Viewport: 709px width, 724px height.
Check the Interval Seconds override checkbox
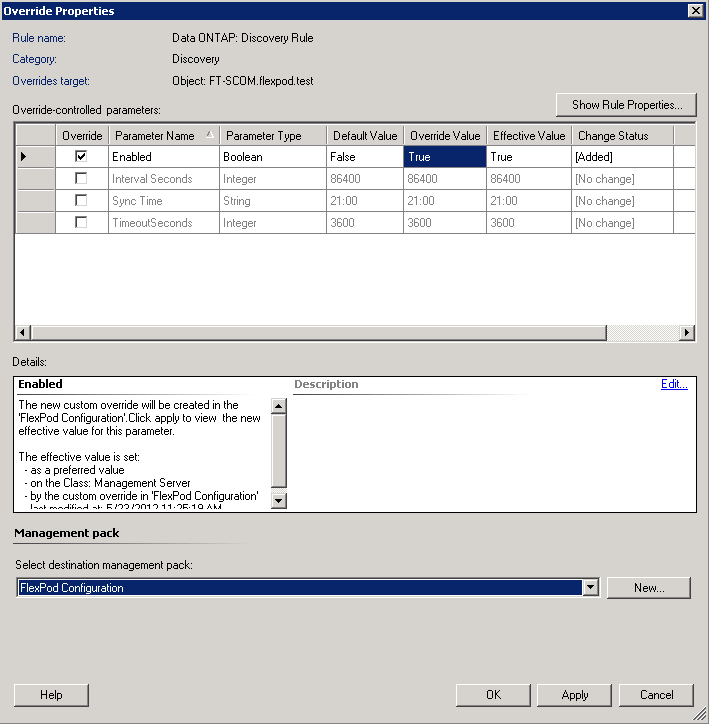[x=81, y=179]
